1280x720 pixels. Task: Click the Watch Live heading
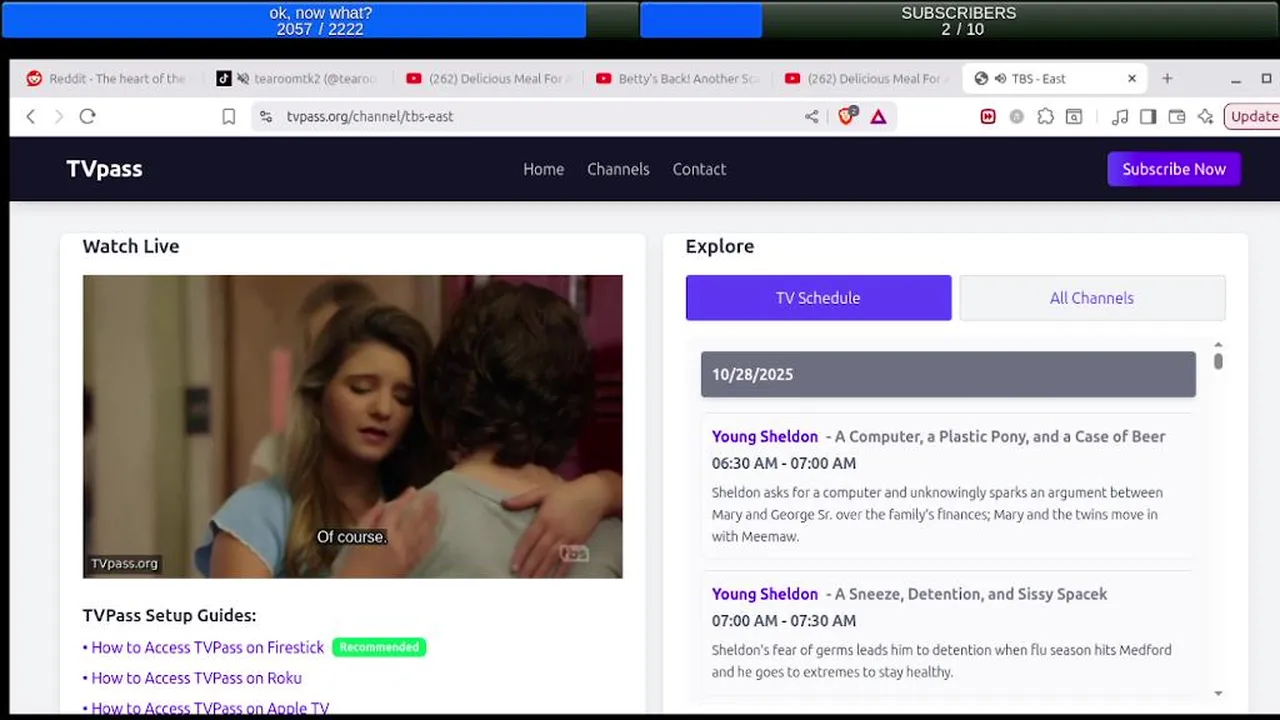[131, 246]
